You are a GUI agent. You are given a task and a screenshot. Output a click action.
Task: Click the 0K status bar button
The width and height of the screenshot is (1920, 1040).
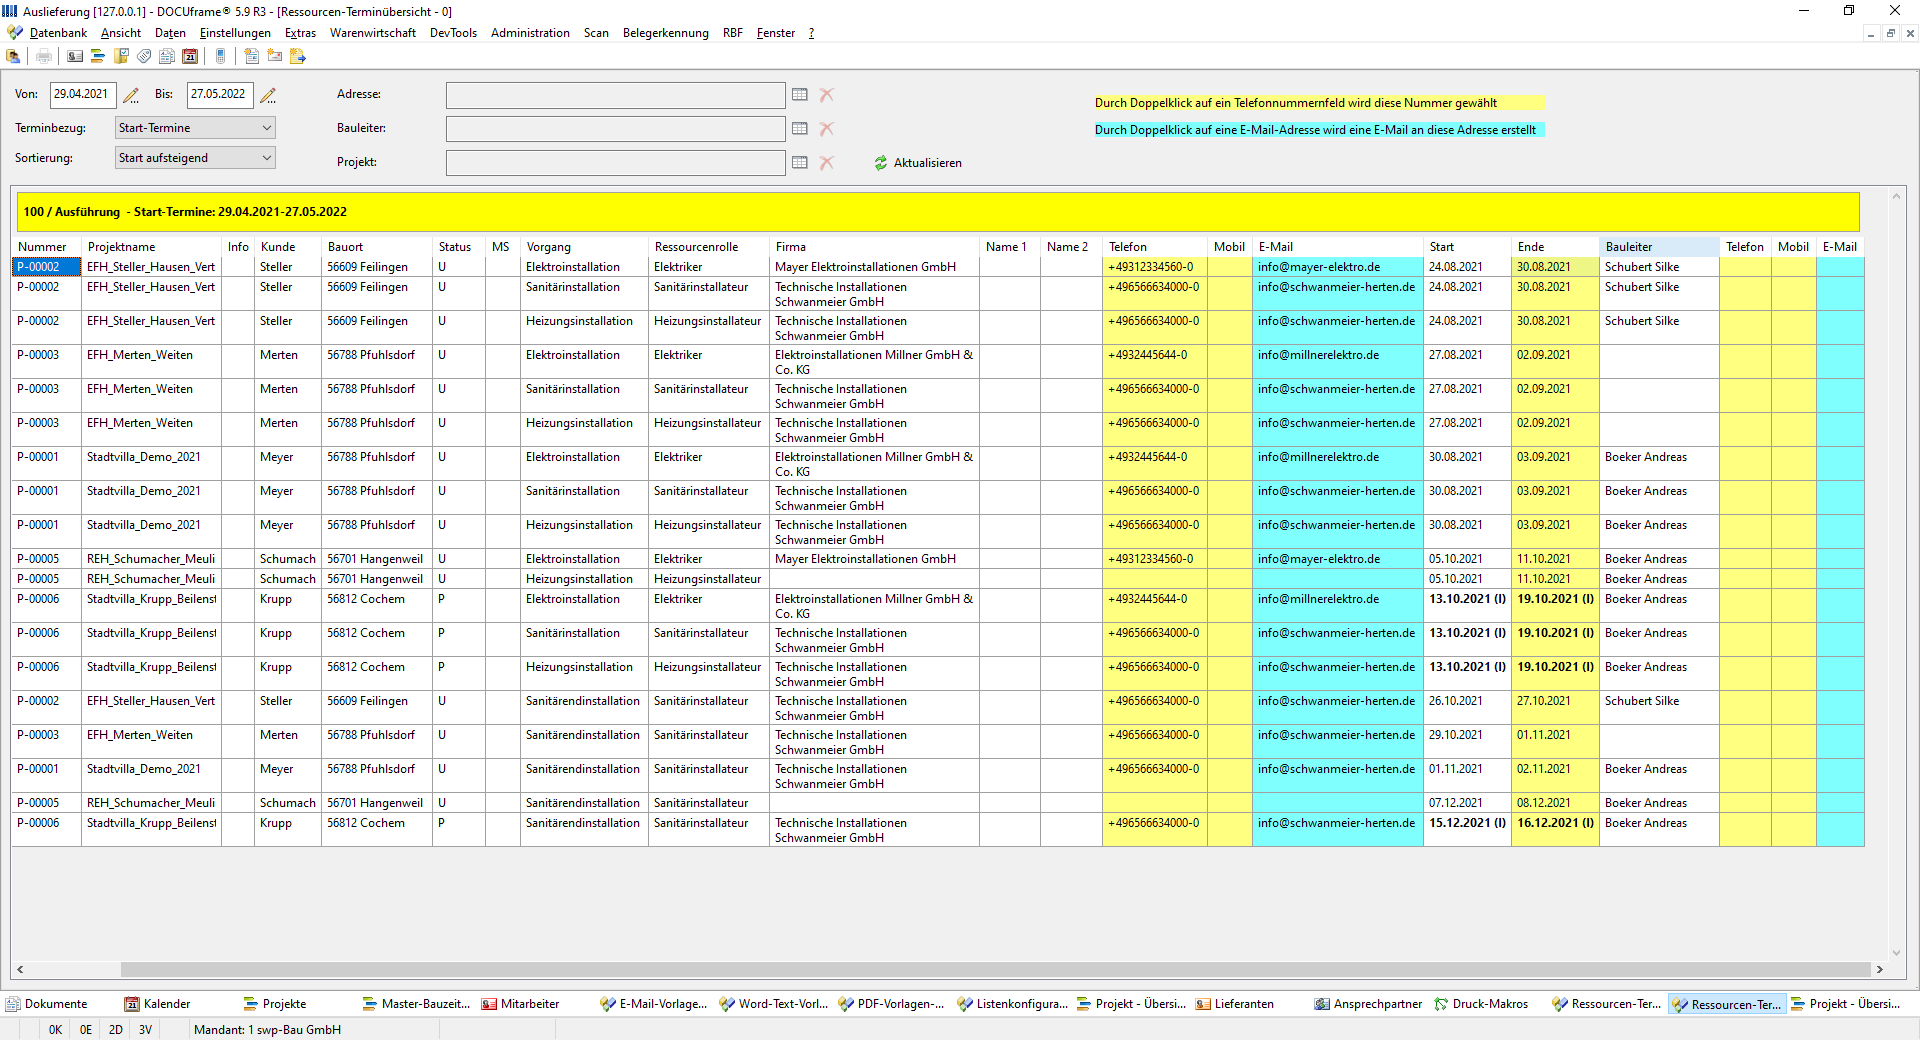pyautogui.click(x=55, y=1030)
